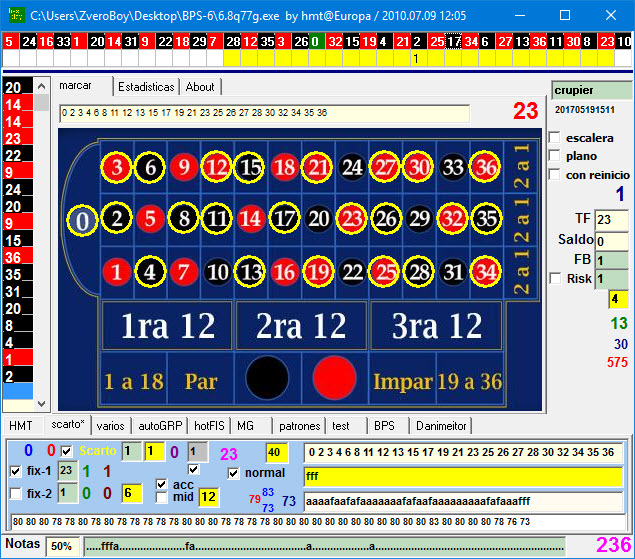Switch to the hotFIS tab
Screen dimensions: 635x559
click(x=209, y=426)
